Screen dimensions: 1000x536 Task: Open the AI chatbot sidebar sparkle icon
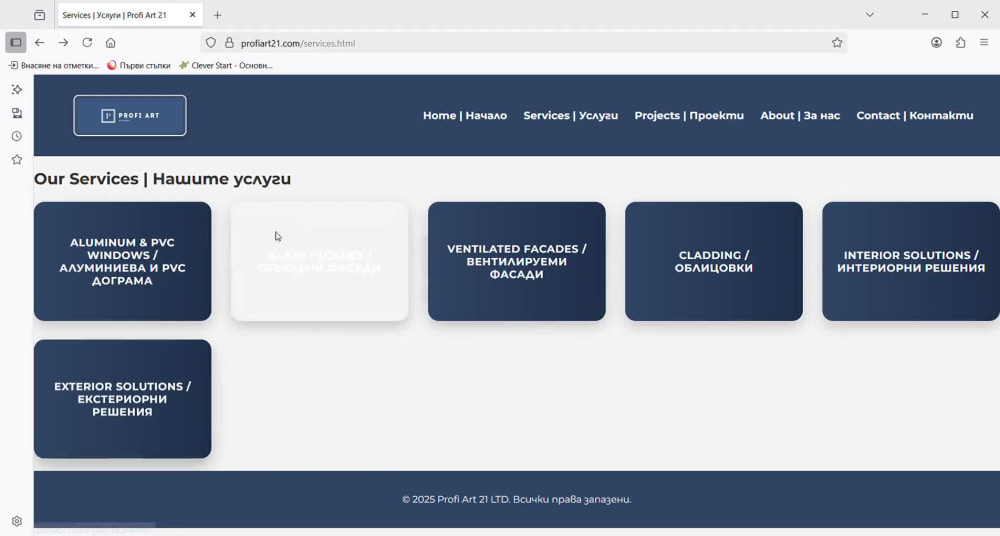tap(17, 89)
